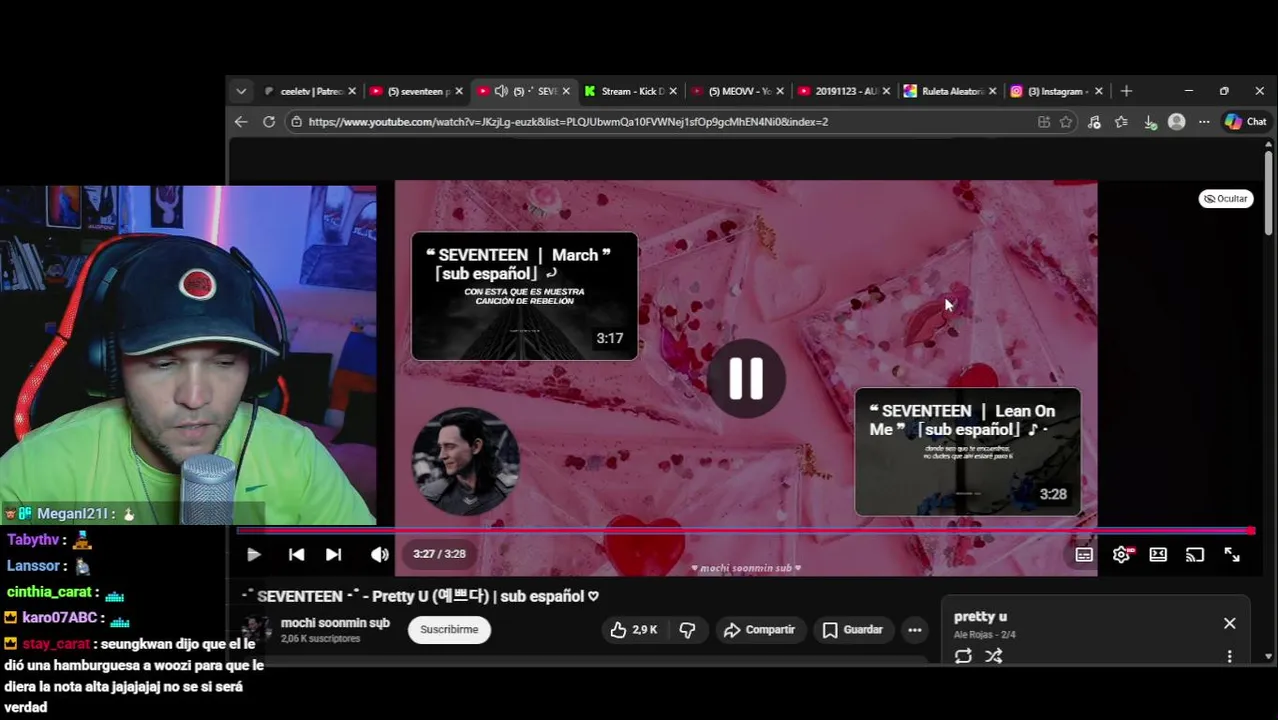The image size is (1278, 720).
Task: Open the pretty u playlist title
Action: tap(980, 617)
